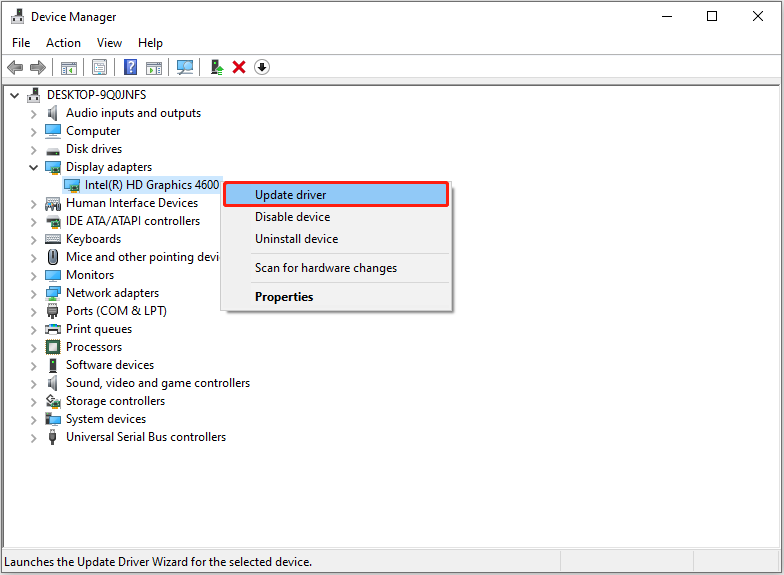
Task: Select the Network adapters label
Action: coord(112,293)
